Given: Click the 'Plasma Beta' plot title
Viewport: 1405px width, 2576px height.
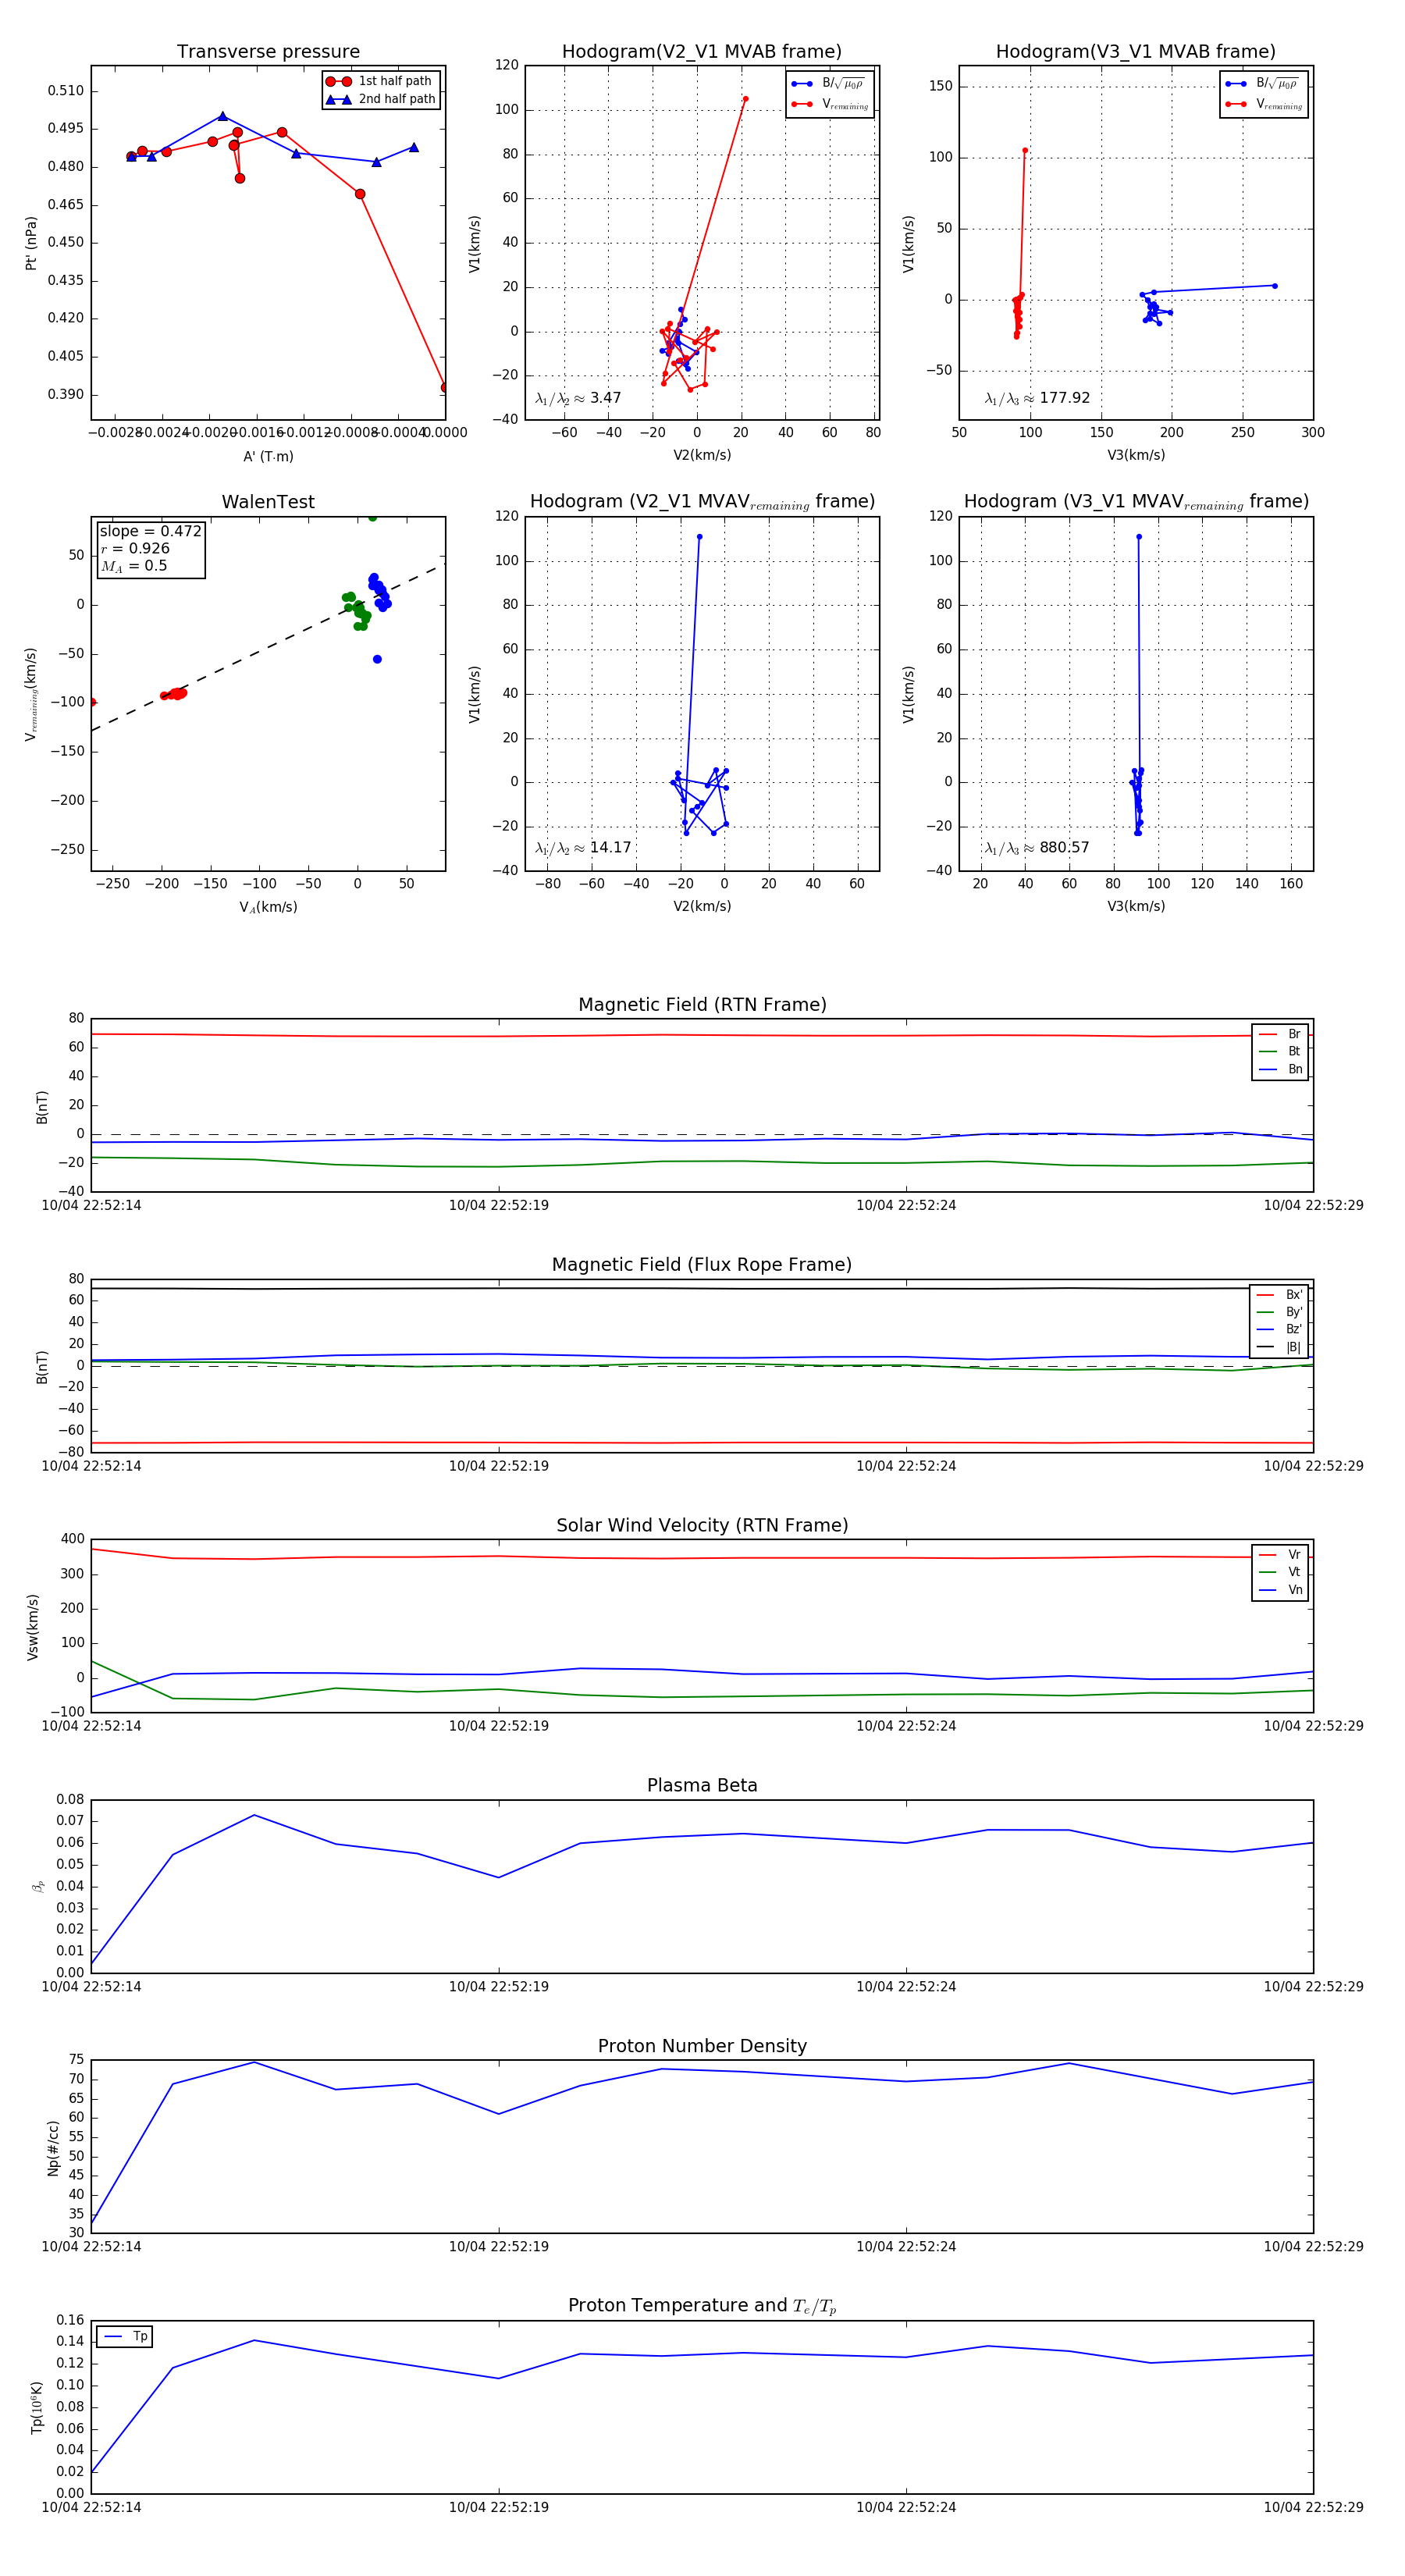Looking at the screenshot, I should click(x=702, y=1785).
